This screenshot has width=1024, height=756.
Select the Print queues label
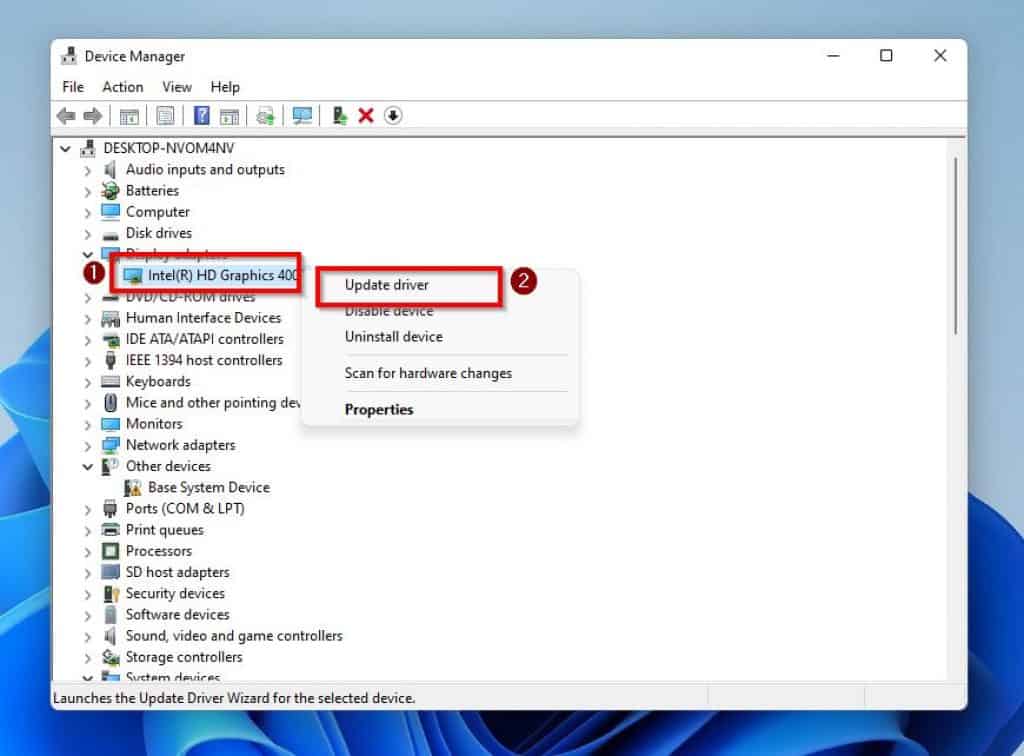tap(165, 530)
